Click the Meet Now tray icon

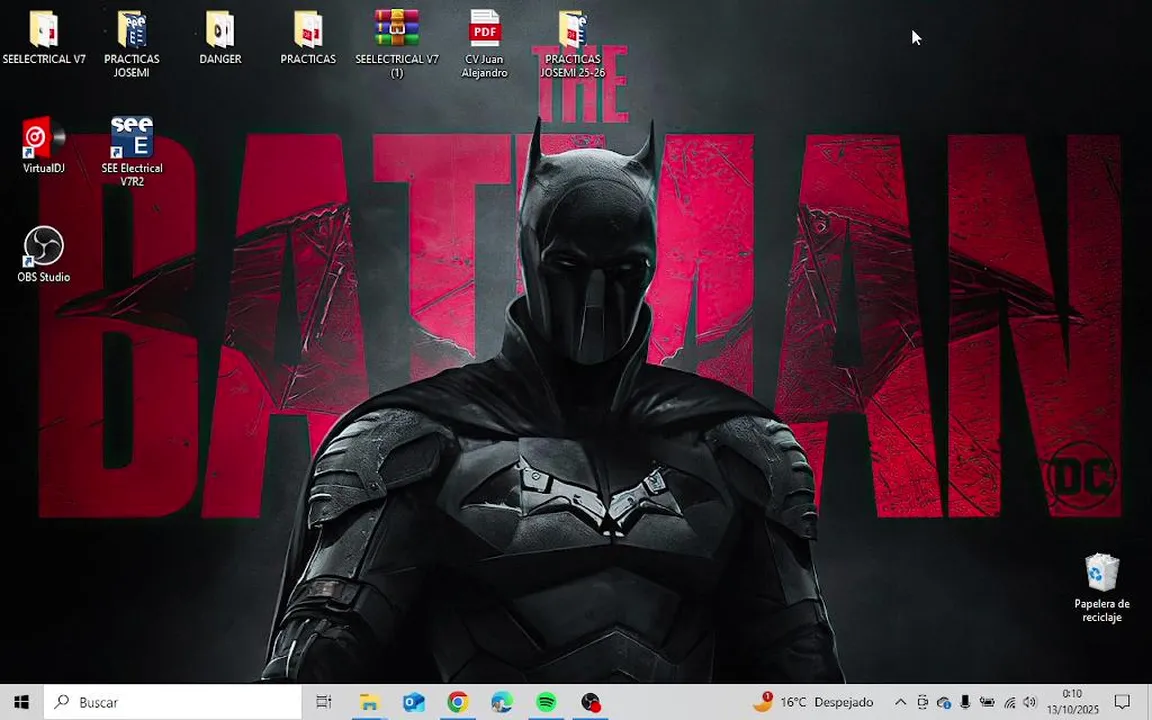pos(923,702)
